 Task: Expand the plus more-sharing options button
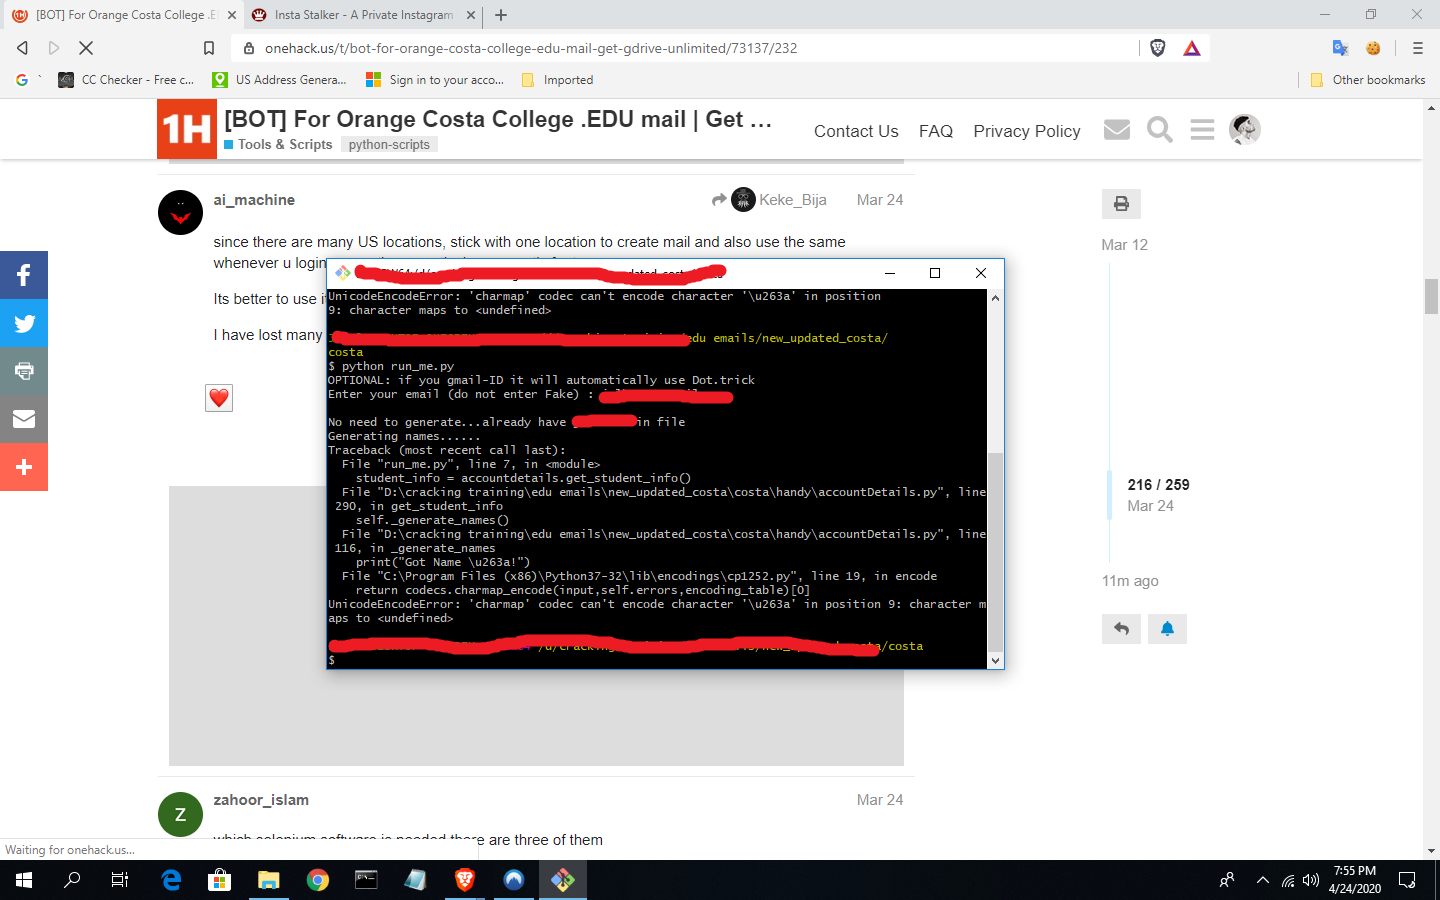coord(24,467)
